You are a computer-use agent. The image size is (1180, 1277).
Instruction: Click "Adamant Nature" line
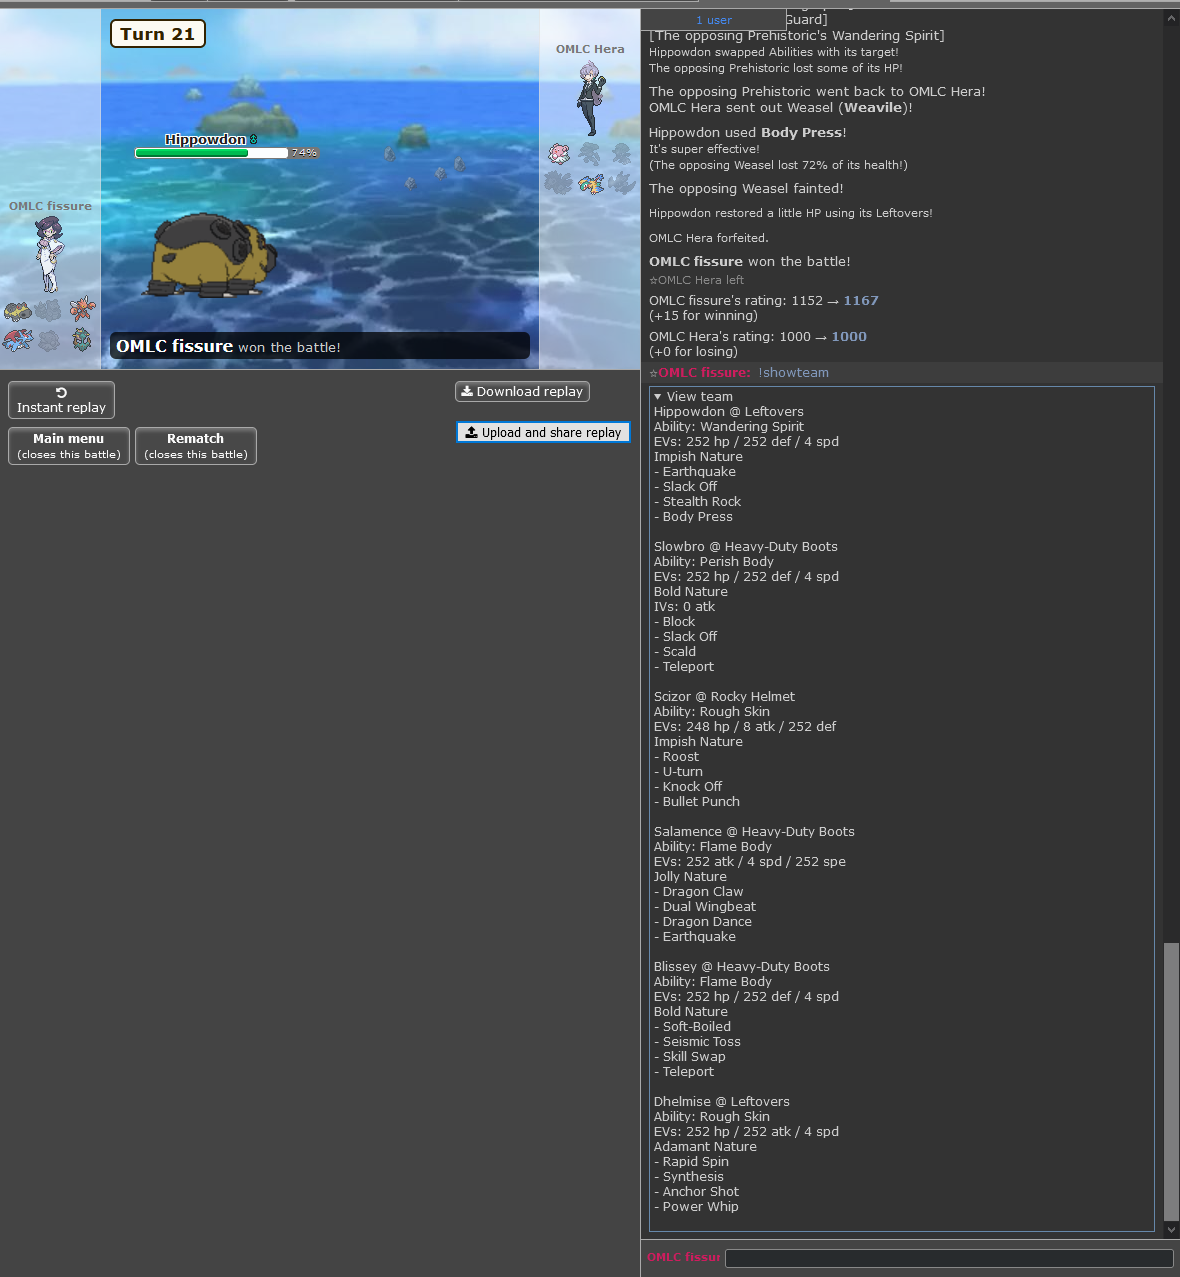(706, 1147)
